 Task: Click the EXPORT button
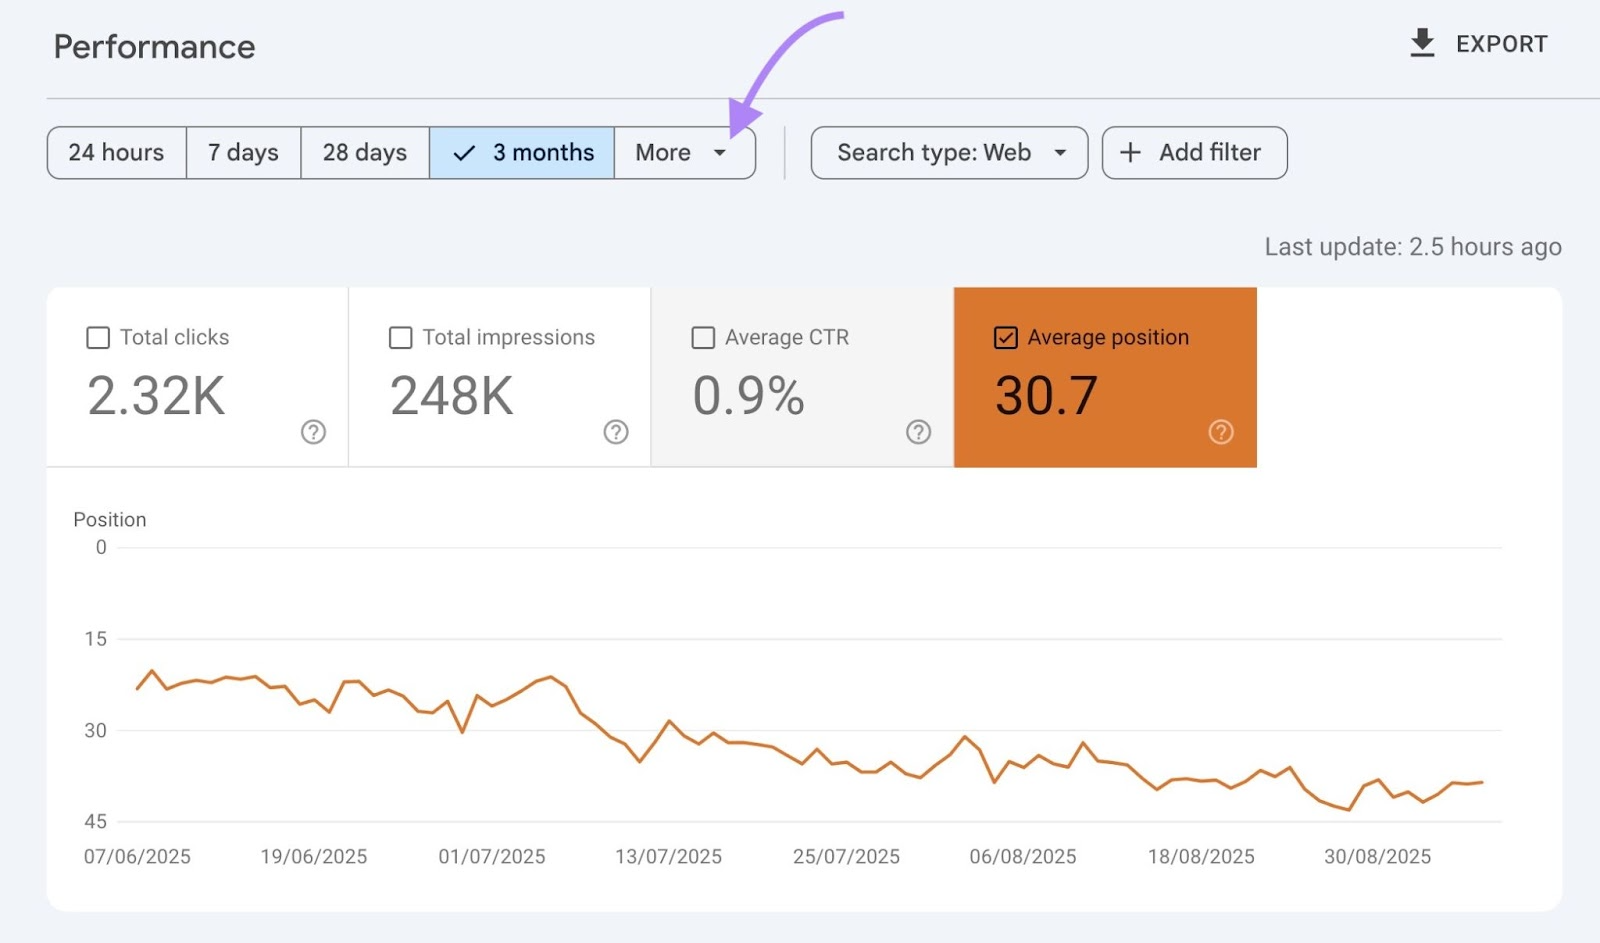pyautogui.click(x=1478, y=43)
